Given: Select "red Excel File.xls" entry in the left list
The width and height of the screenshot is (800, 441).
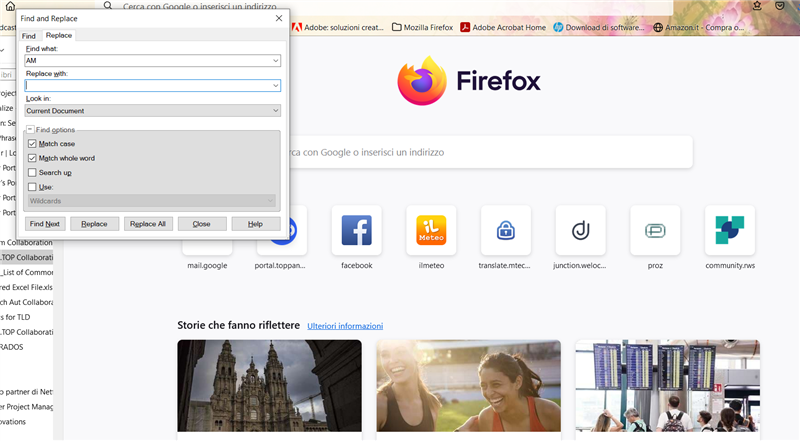Looking at the screenshot, I should (27, 287).
